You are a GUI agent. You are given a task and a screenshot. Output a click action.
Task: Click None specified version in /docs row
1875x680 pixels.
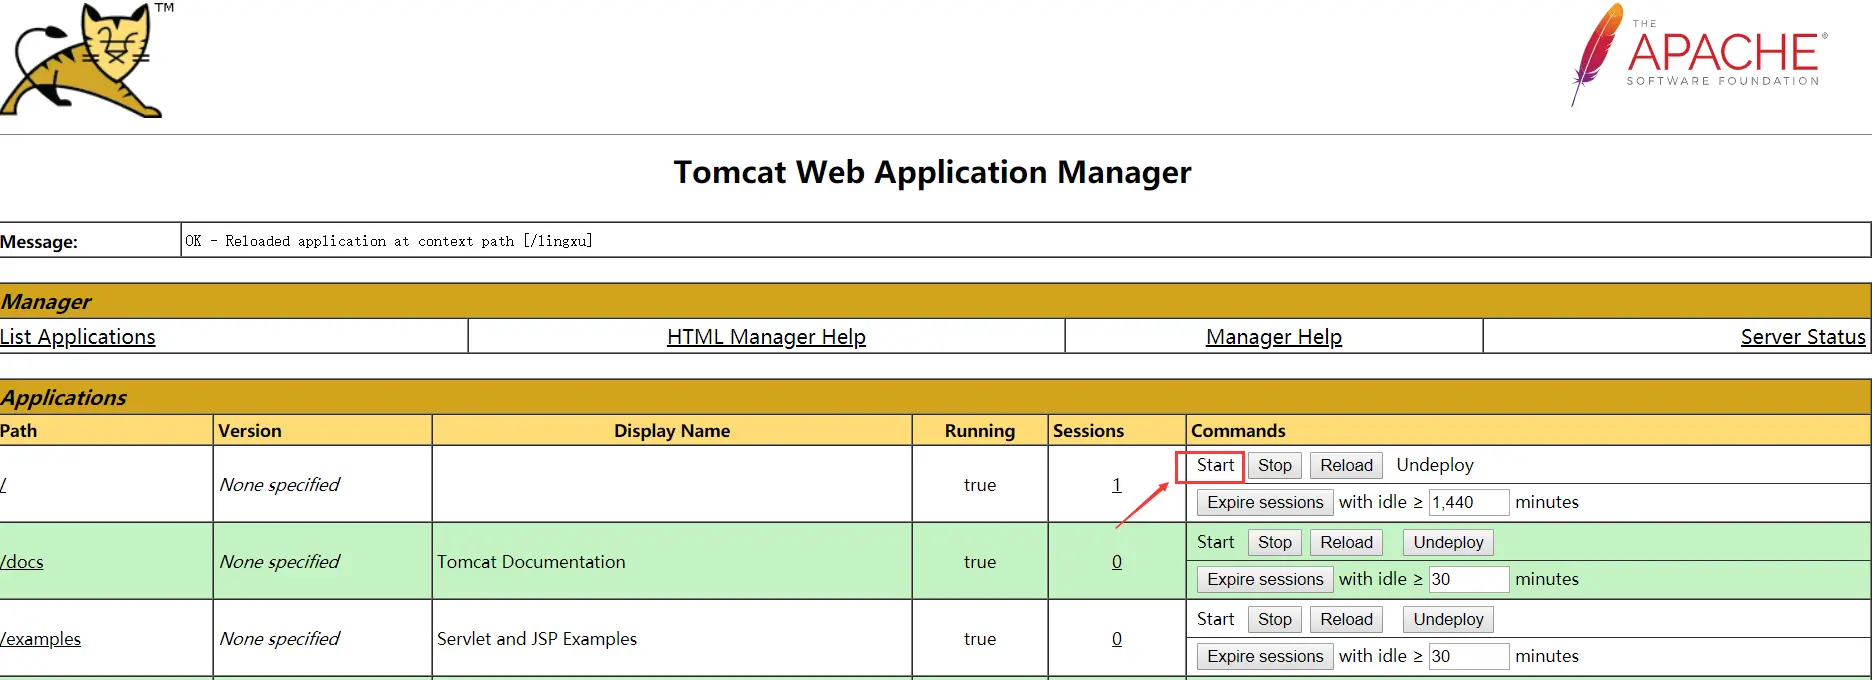[x=280, y=562]
